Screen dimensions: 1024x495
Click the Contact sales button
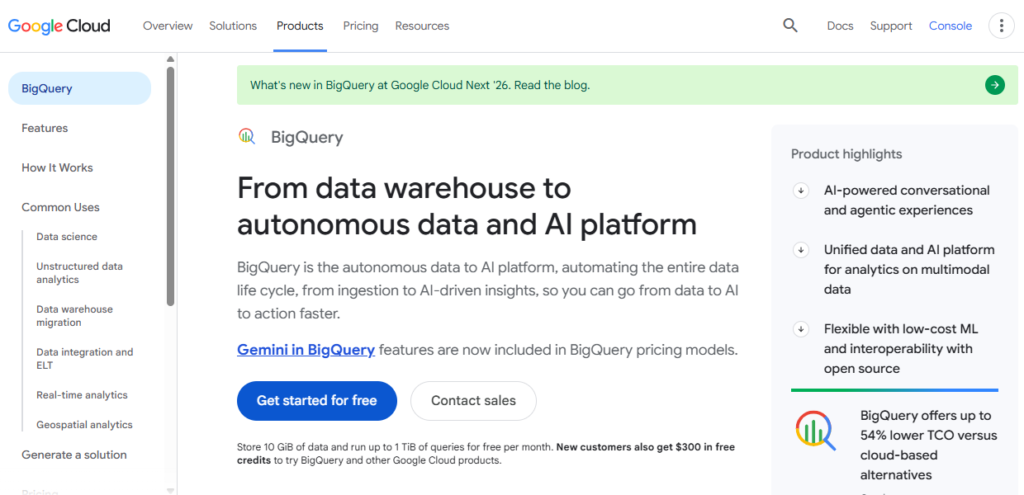tap(473, 401)
